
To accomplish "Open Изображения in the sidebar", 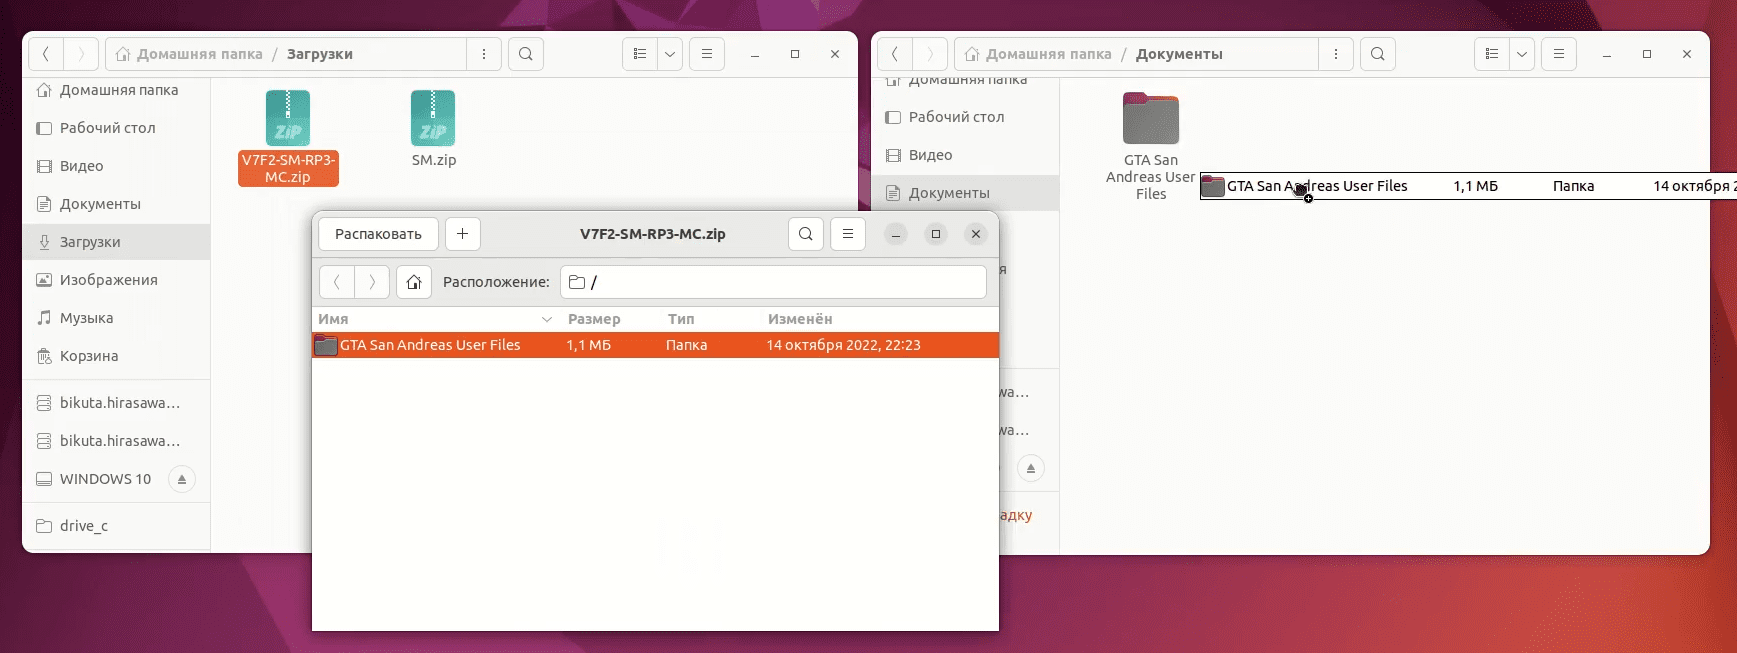I will (x=116, y=280).
